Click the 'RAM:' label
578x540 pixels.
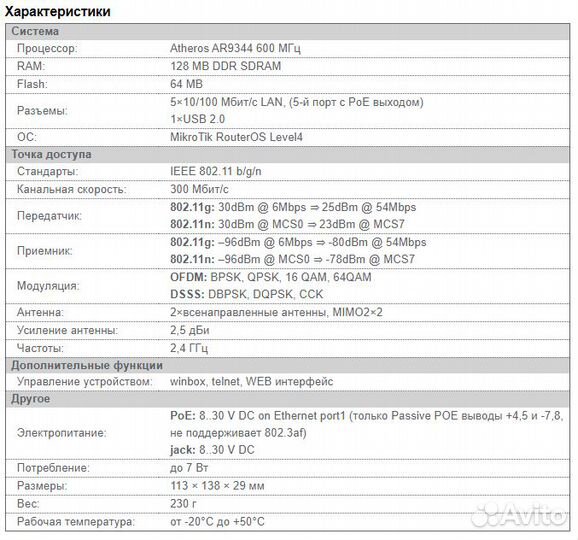pyautogui.click(x=31, y=66)
